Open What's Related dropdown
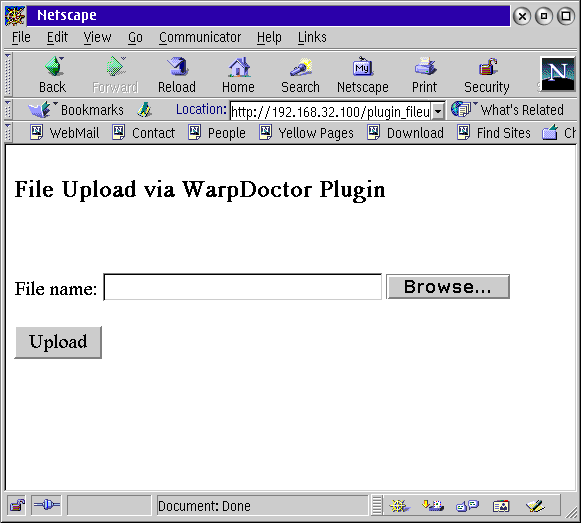Screen dimensions: 581x523 507,110
